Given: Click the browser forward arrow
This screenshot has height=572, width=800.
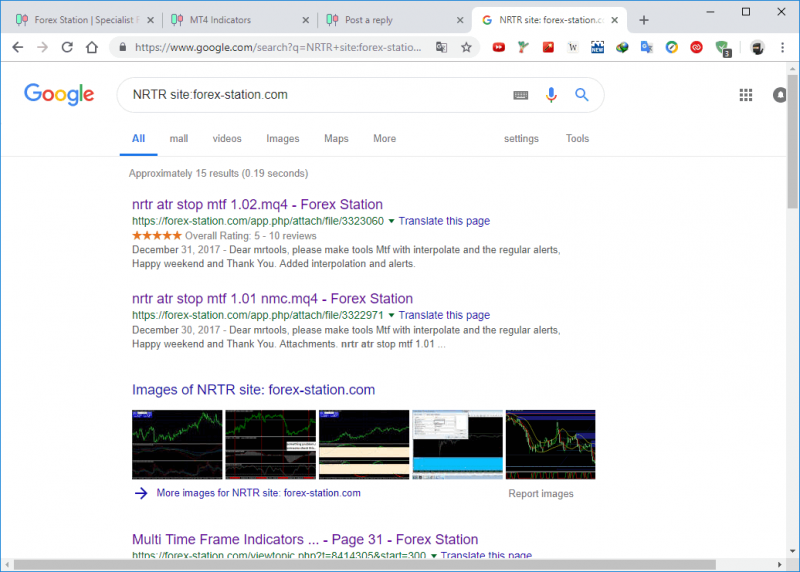Looking at the screenshot, I should [42, 47].
